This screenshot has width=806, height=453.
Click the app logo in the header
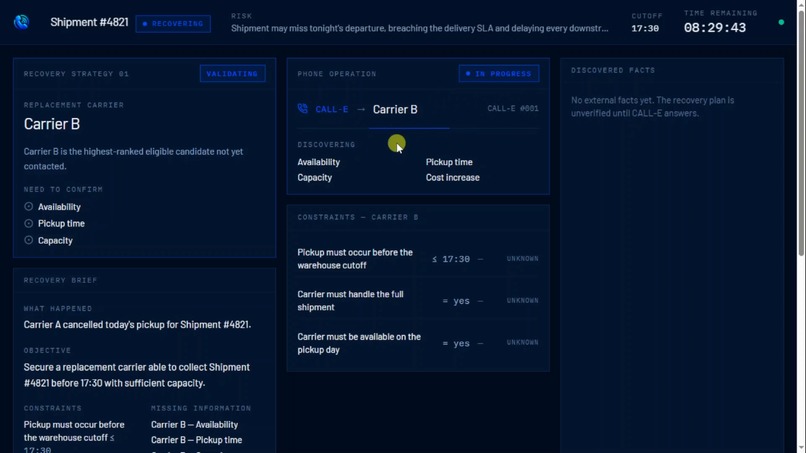click(x=22, y=22)
